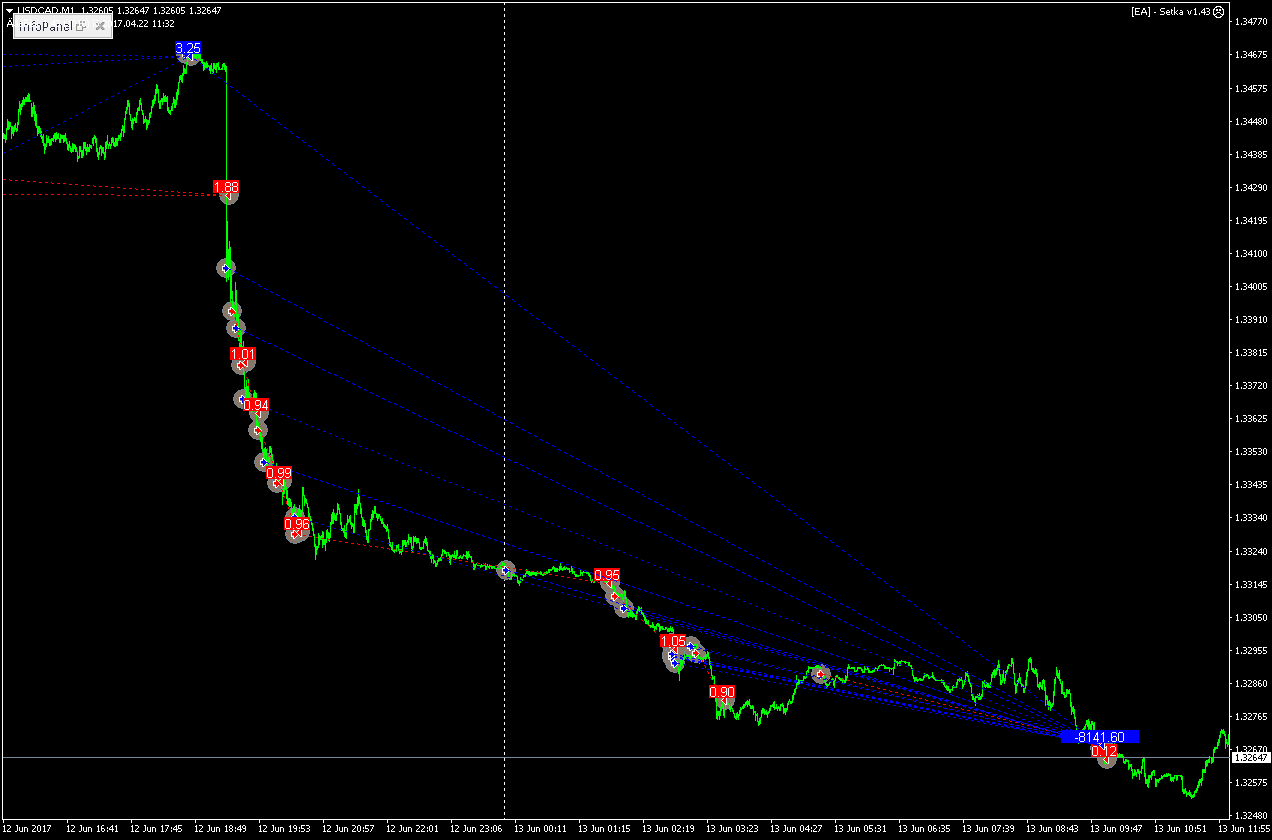Click the blue -8141.60 profit label
The width and height of the screenshot is (1272, 840).
1099,737
